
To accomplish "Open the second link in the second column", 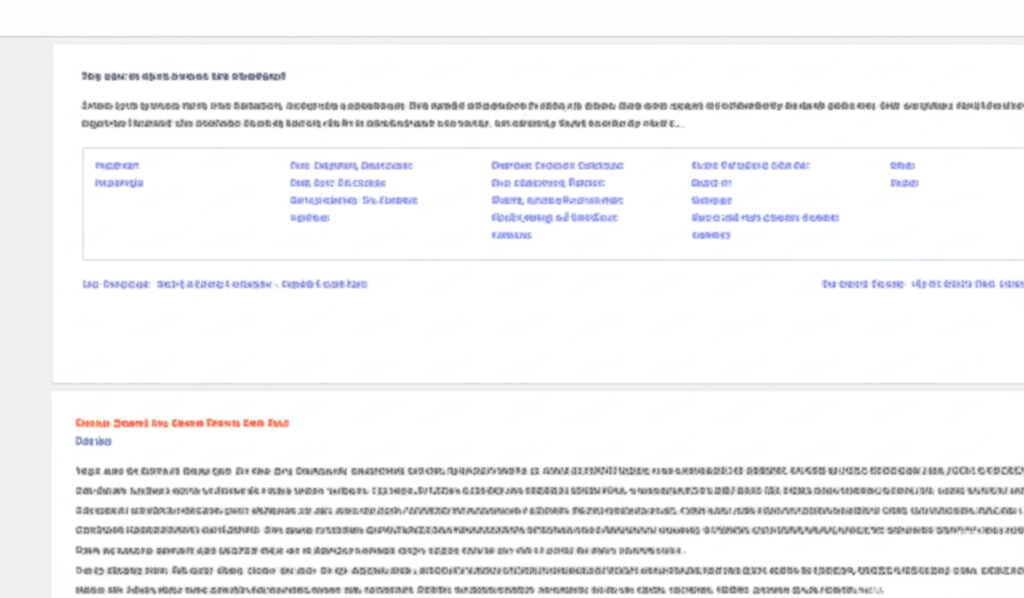I will [x=338, y=183].
